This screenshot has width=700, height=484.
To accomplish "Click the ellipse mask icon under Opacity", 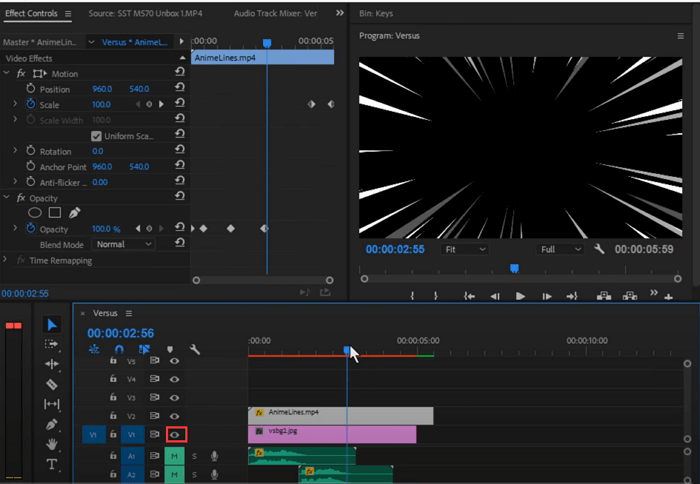I will click(34, 213).
